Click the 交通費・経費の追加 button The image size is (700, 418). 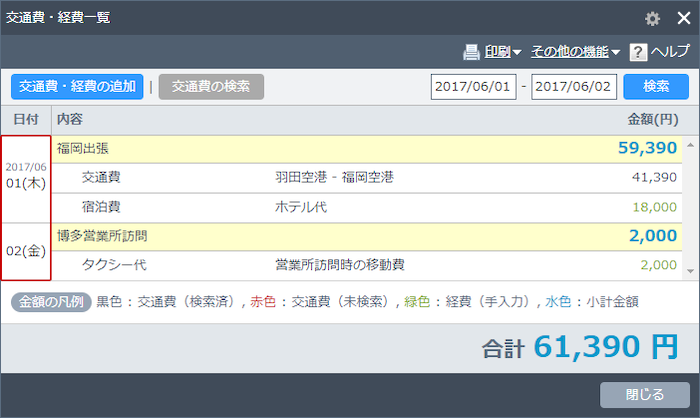pyautogui.click(x=77, y=87)
